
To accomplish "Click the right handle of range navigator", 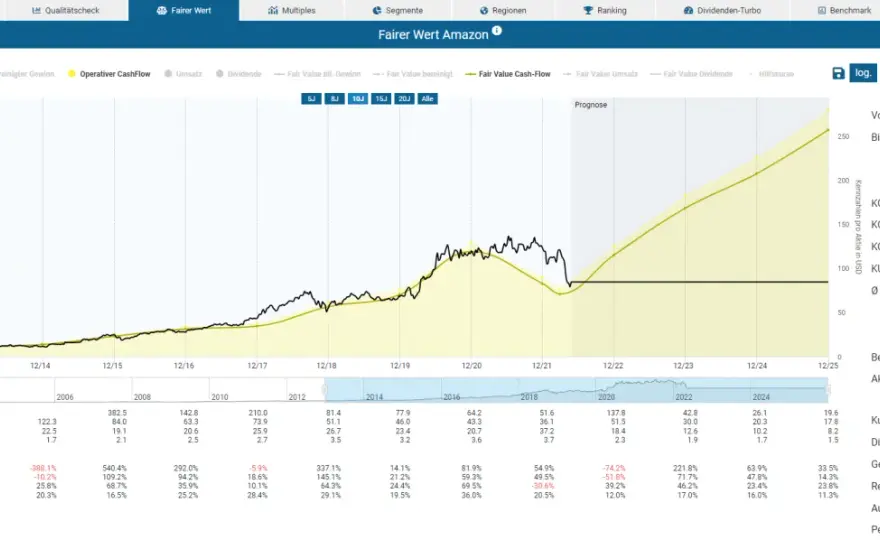I will point(828,390).
